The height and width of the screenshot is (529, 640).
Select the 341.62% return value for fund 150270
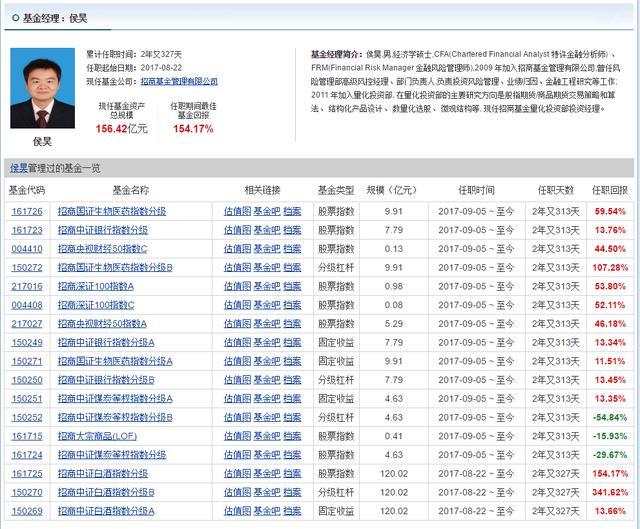click(x=610, y=493)
